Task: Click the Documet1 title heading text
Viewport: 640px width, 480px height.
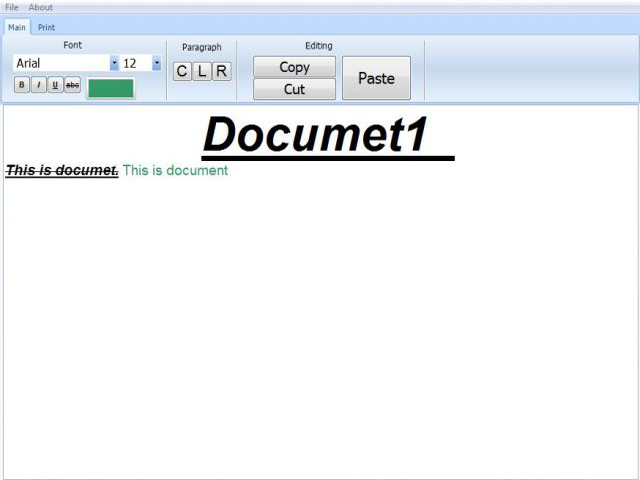Action: (316, 135)
